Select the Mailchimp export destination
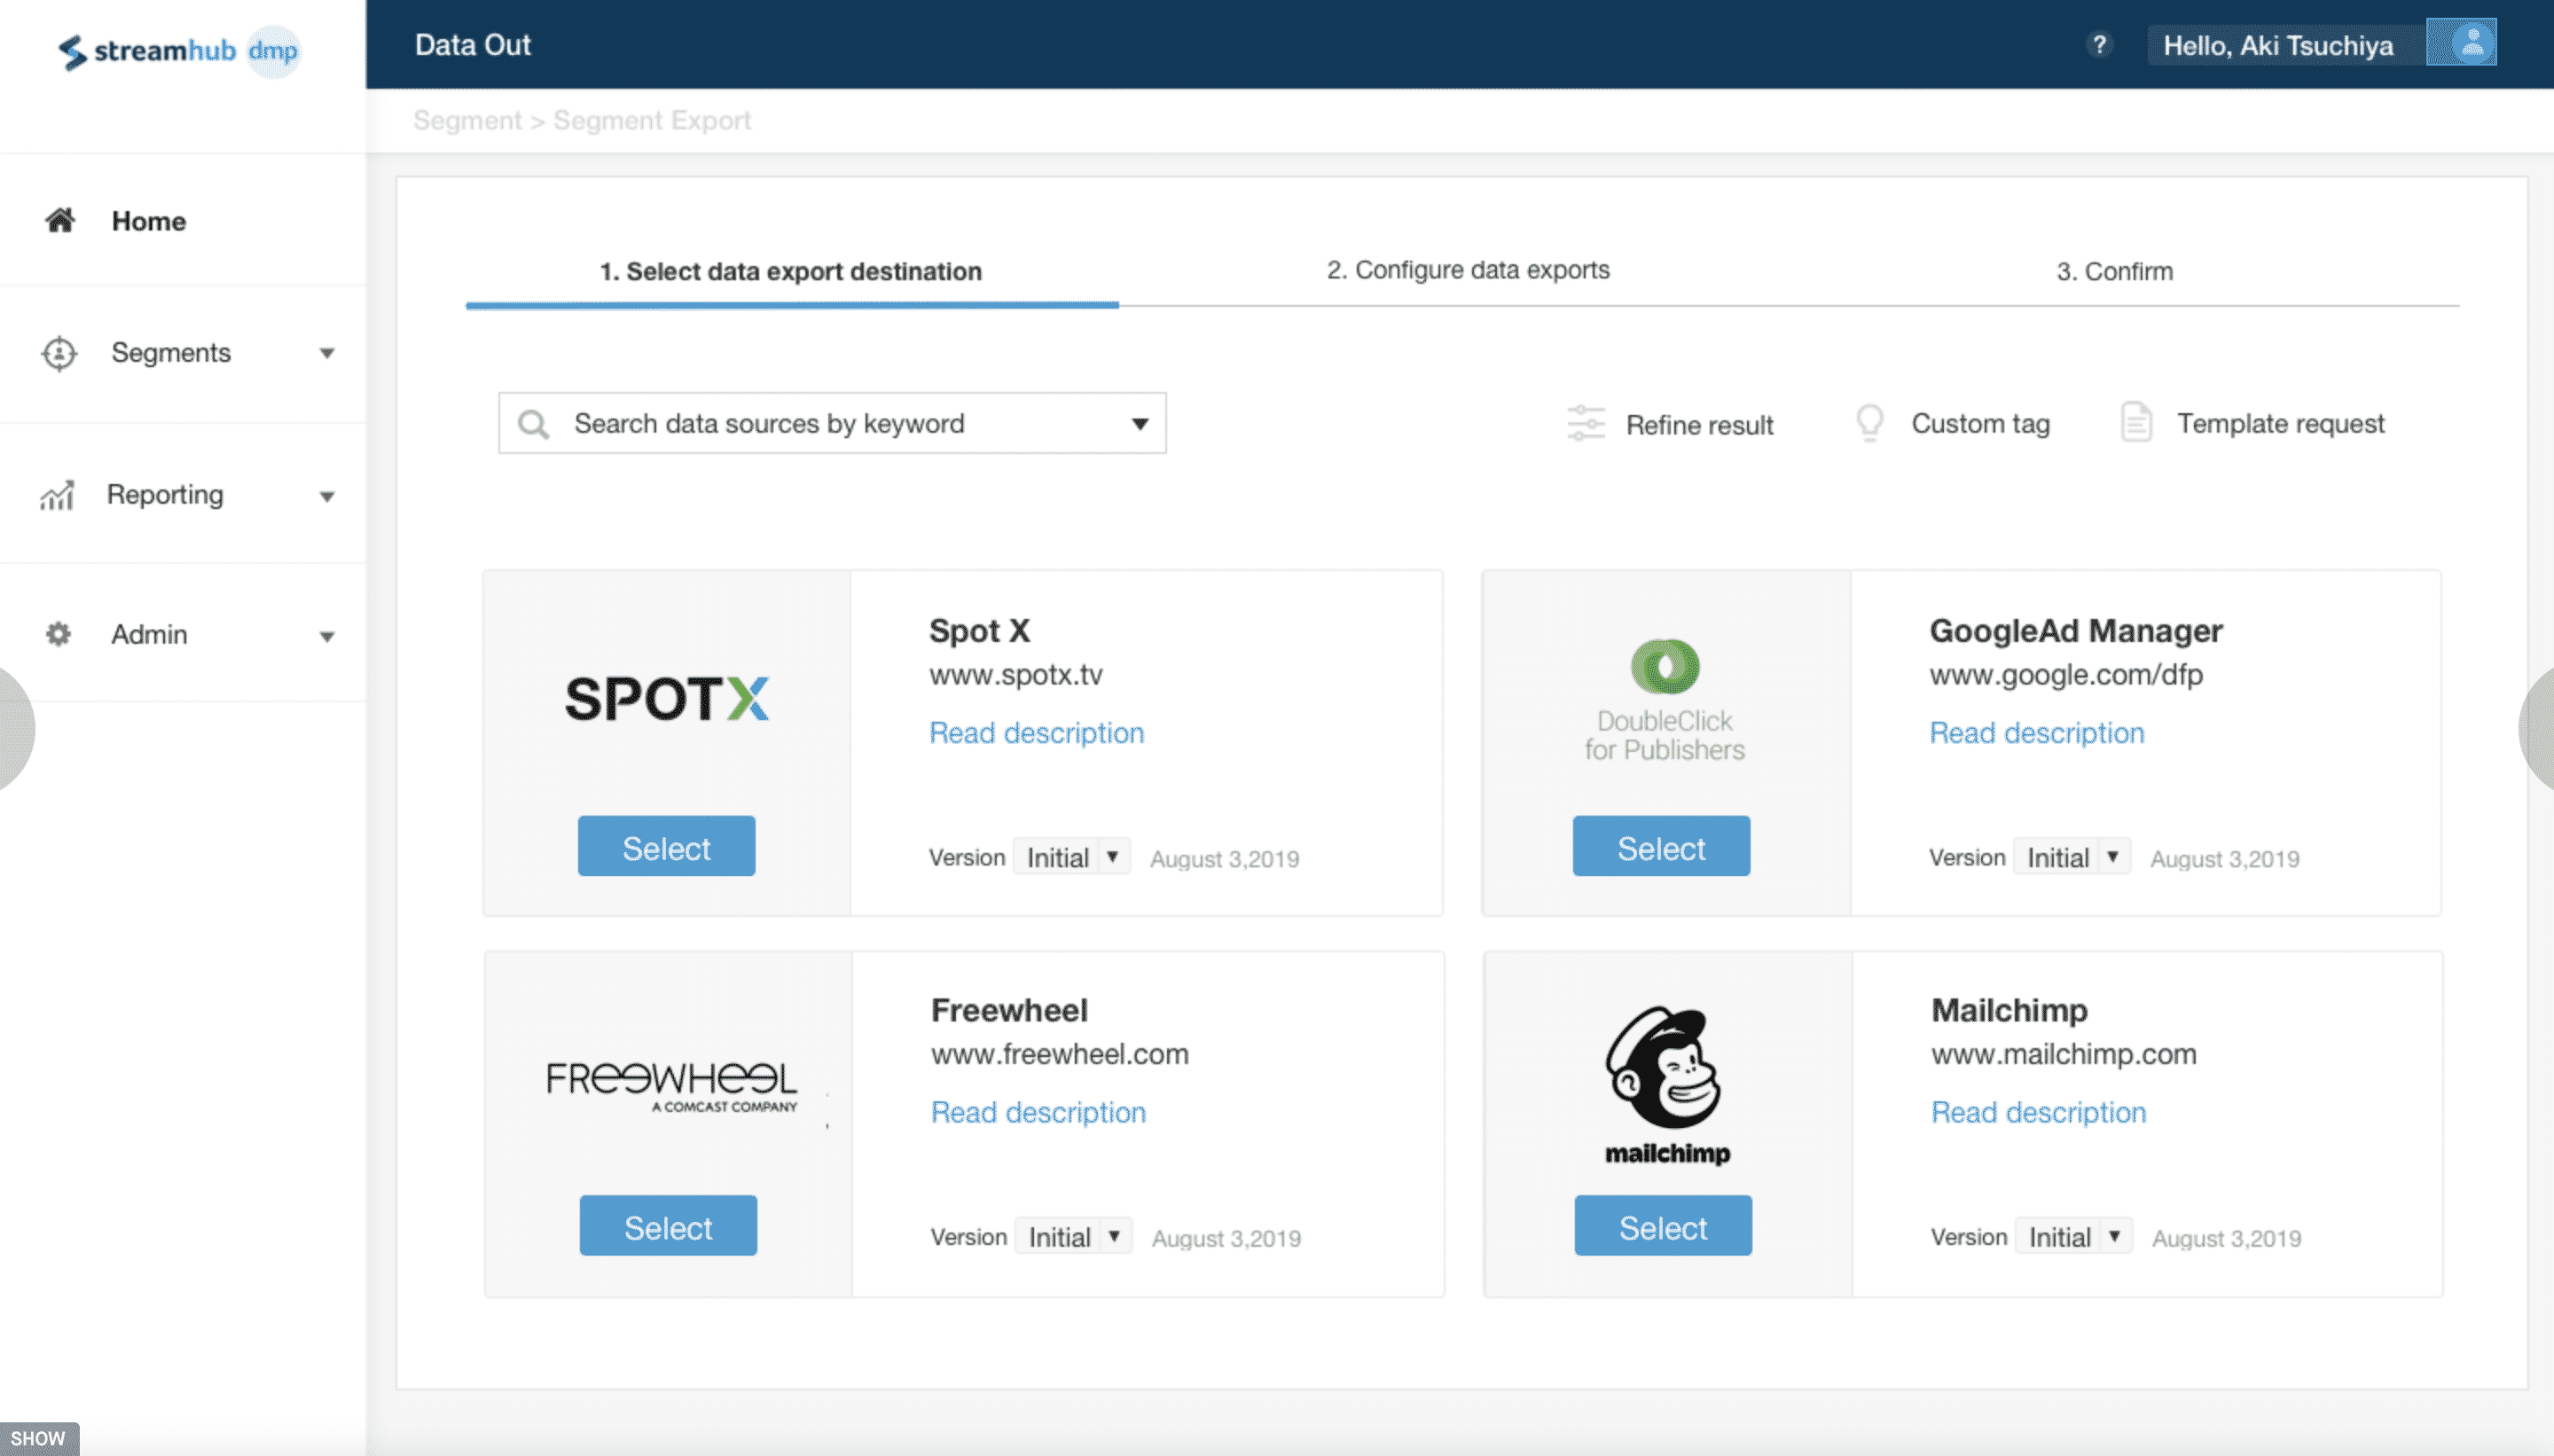 (x=1663, y=1225)
